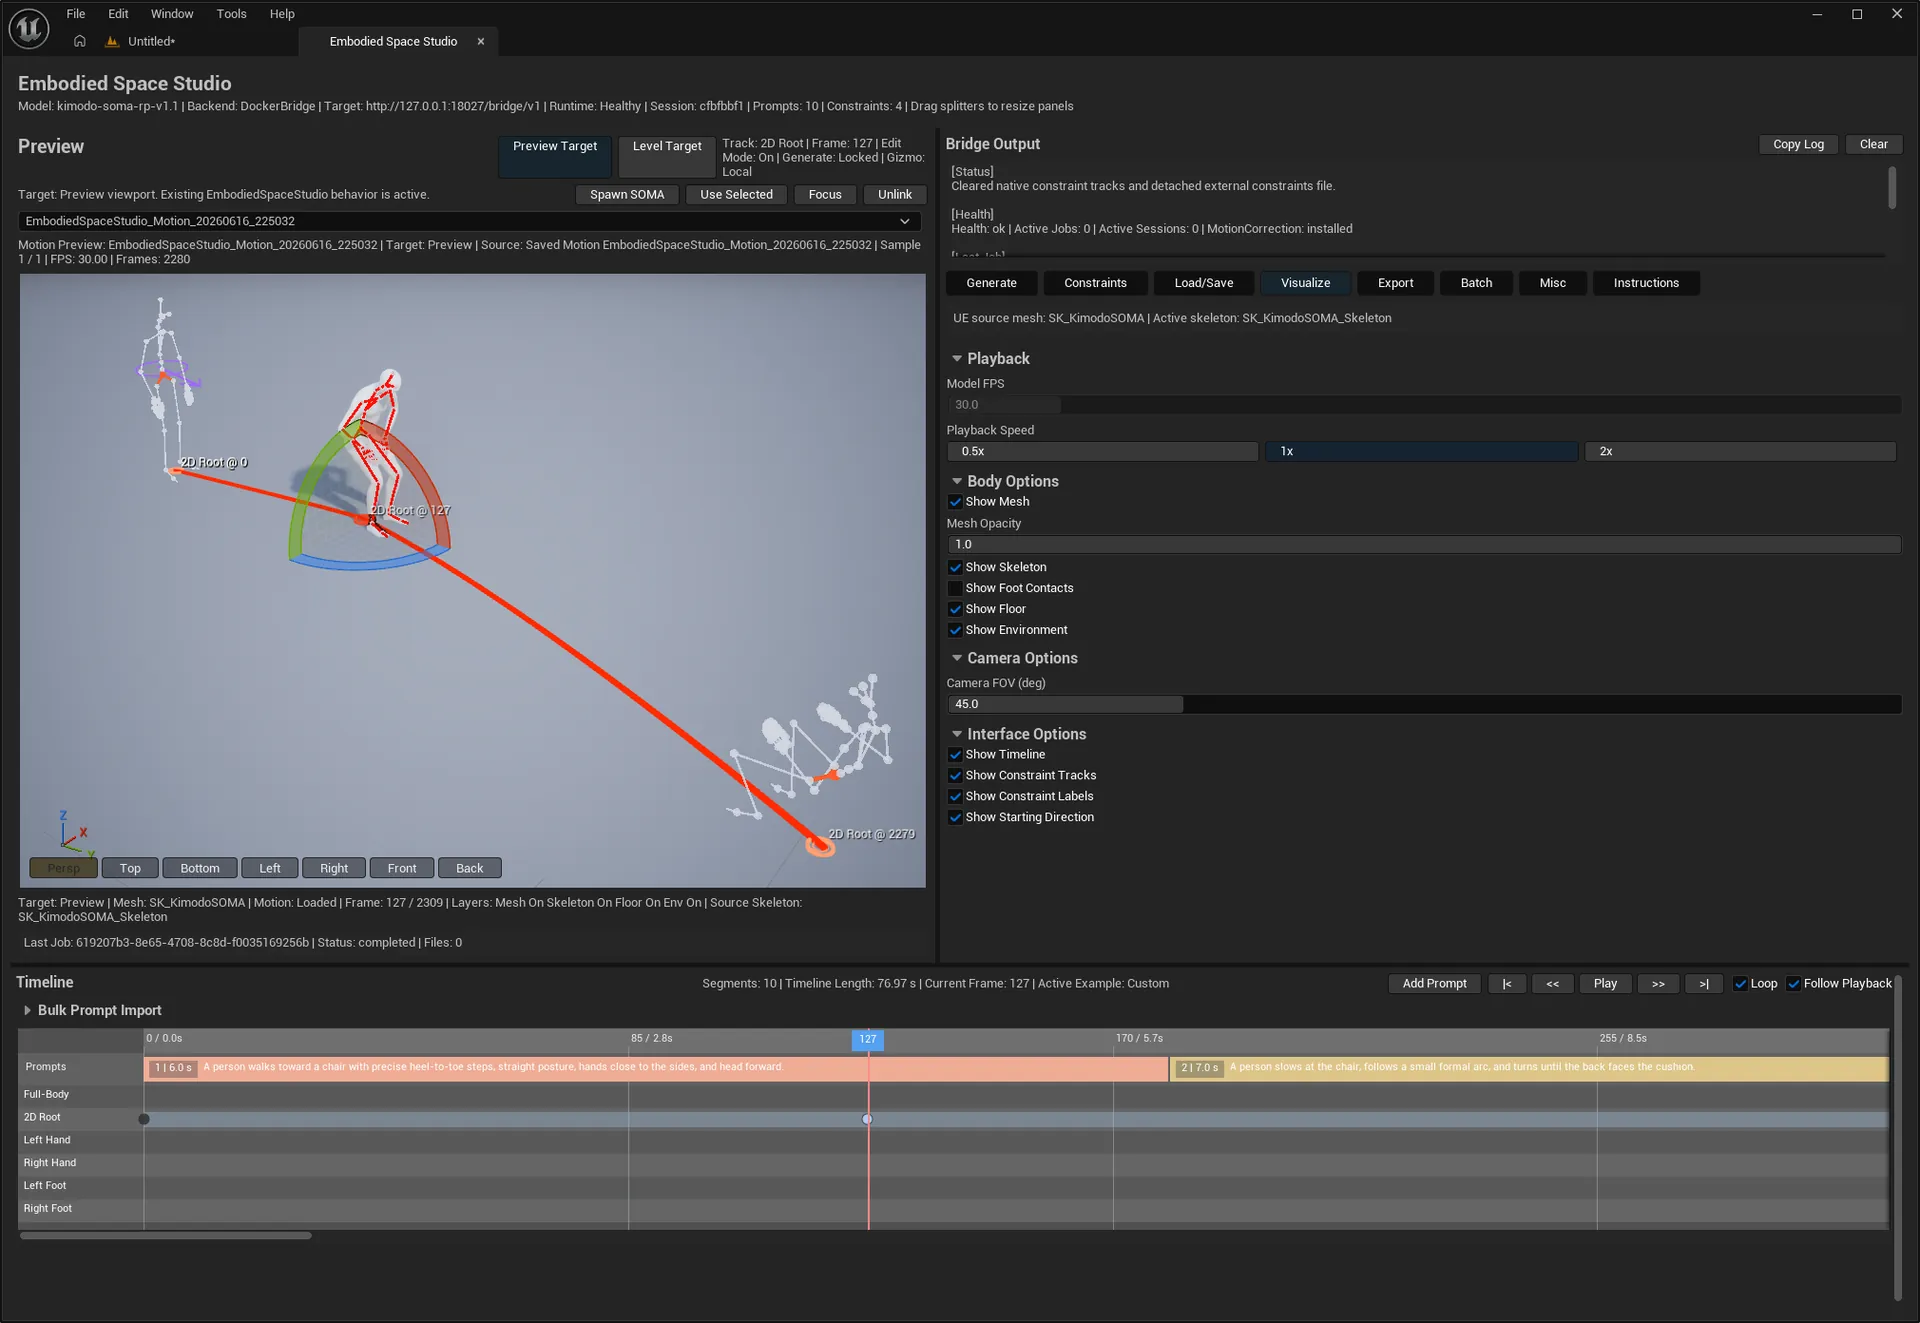This screenshot has width=1920, height=1323.
Task: Click the Unlink button
Action: [895, 195]
